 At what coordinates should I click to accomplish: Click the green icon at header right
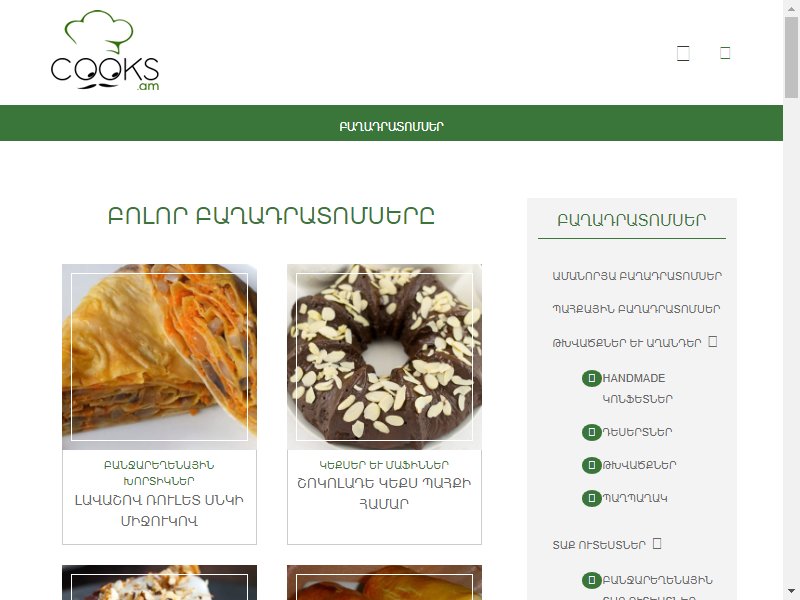[x=725, y=53]
